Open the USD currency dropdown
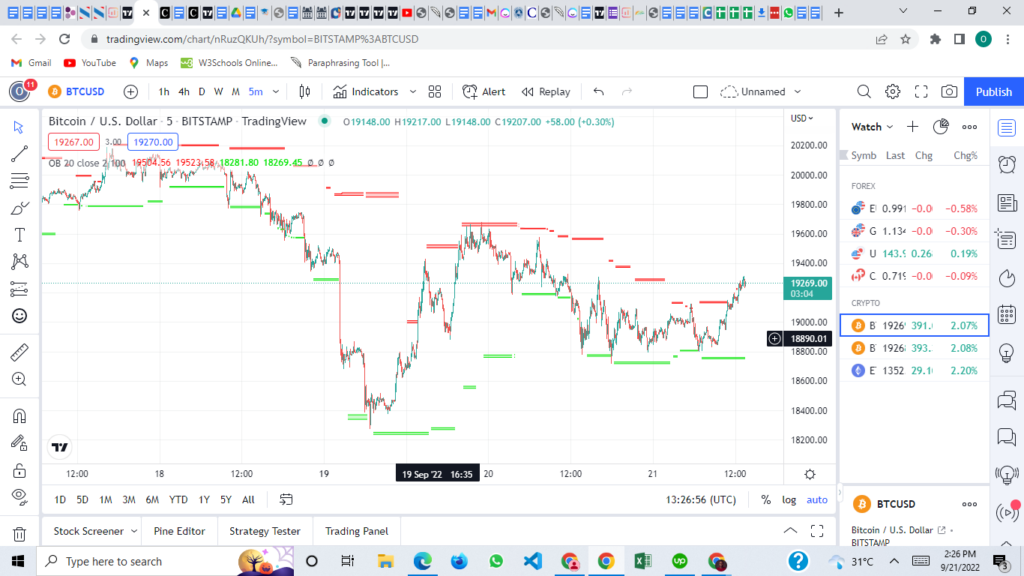The height and width of the screenshot is (576, 1024). click(x=802, y=118)
